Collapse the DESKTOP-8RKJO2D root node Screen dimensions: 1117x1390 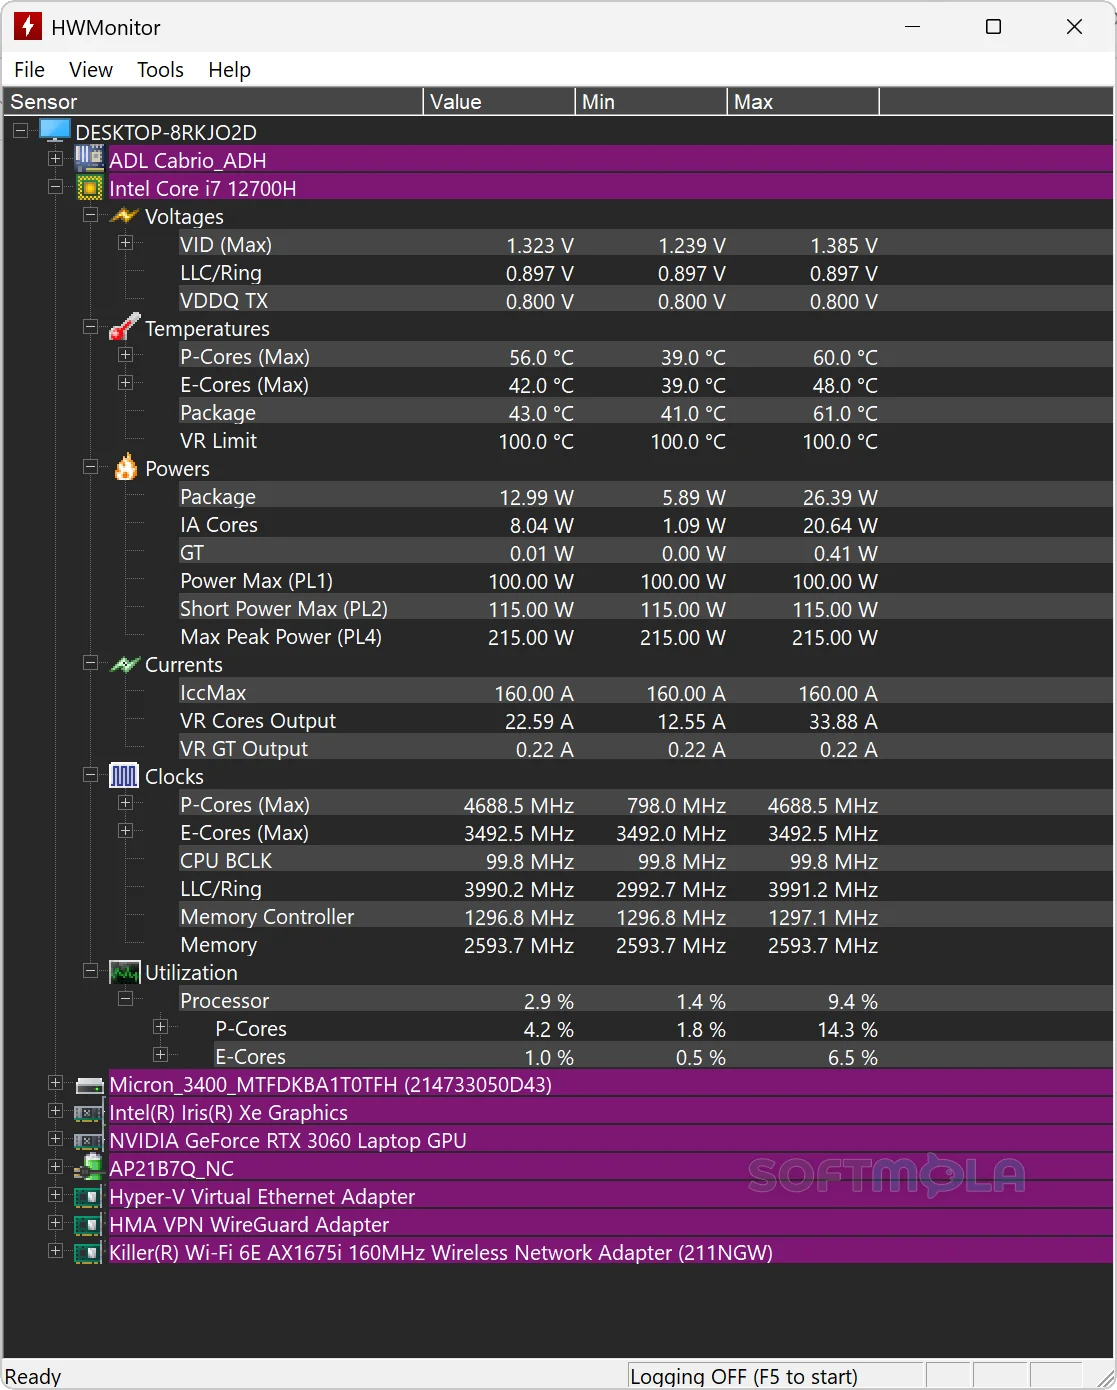20,131
